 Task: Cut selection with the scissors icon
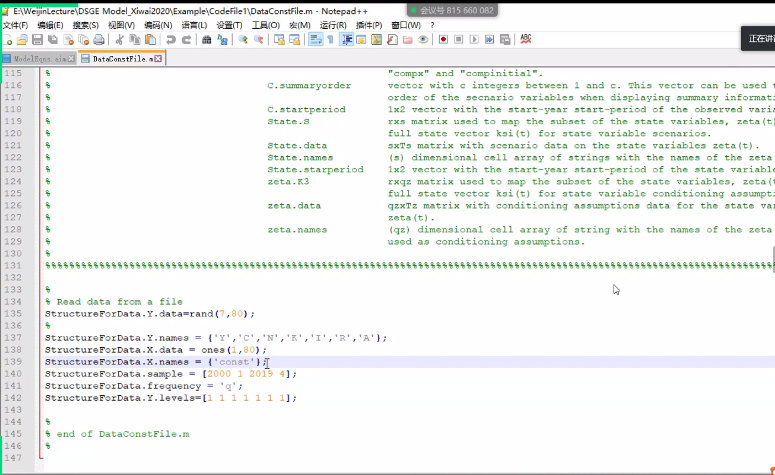pos(119,40)
